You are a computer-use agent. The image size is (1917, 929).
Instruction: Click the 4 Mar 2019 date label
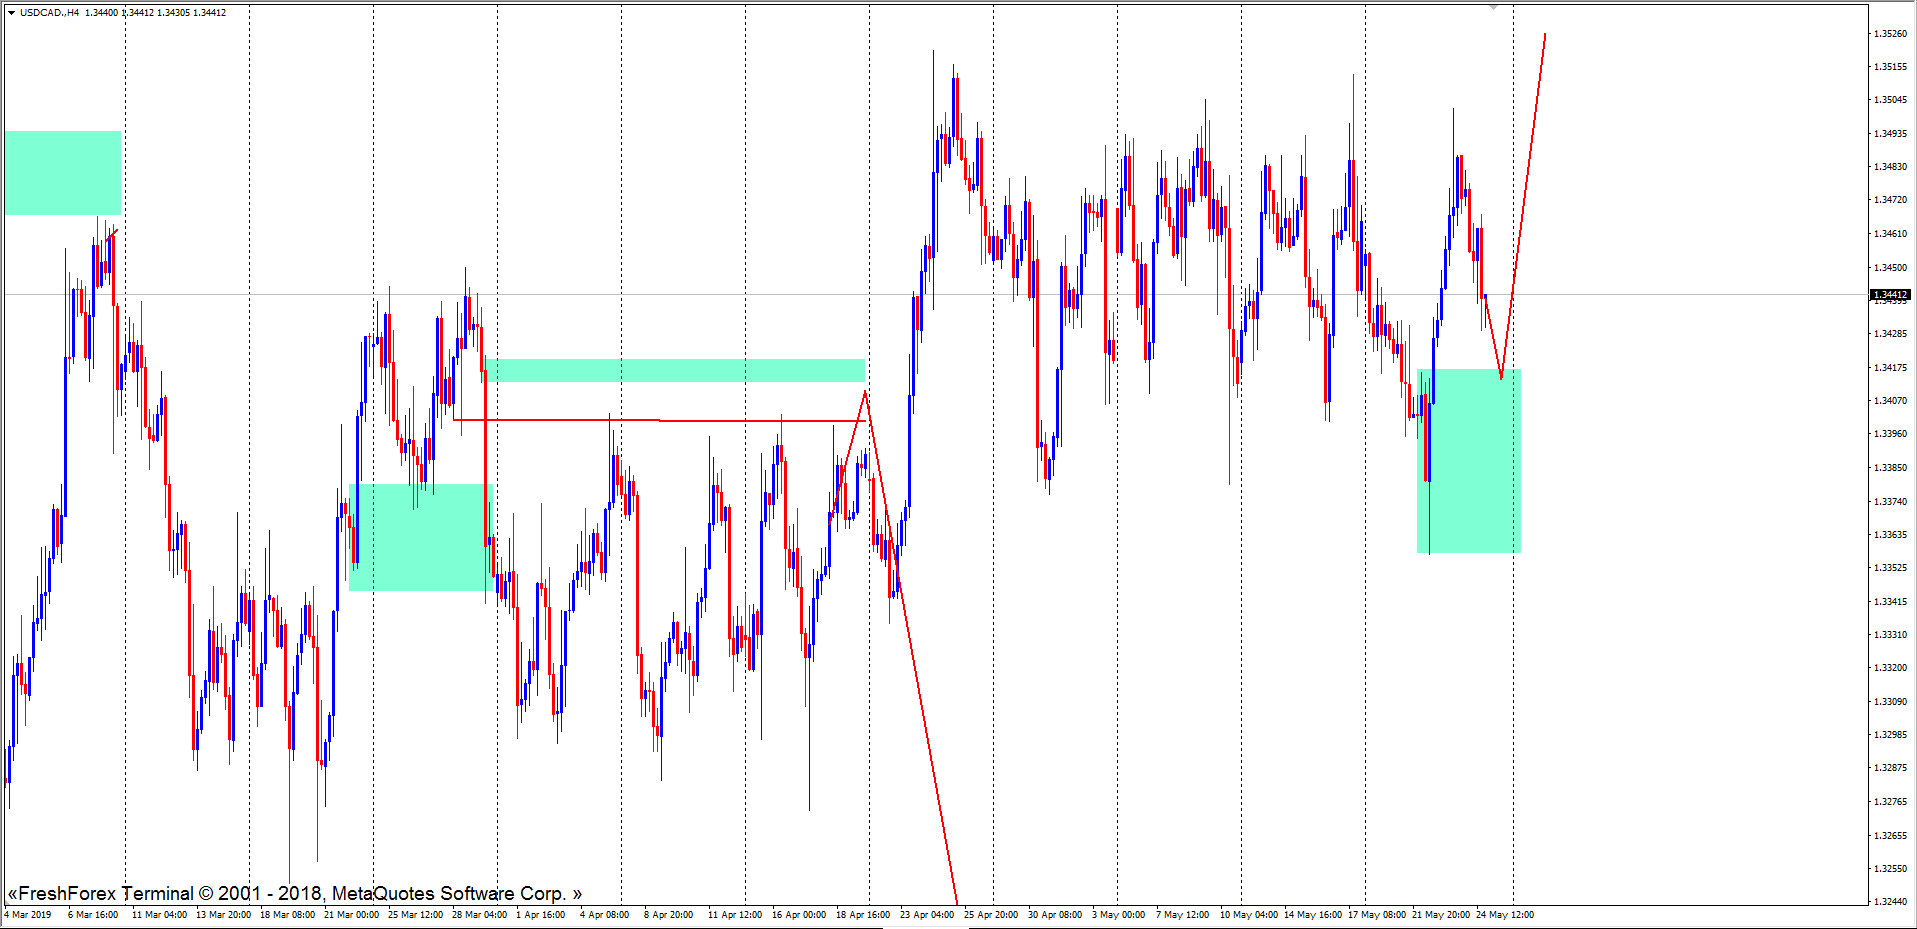pos(28,914)
